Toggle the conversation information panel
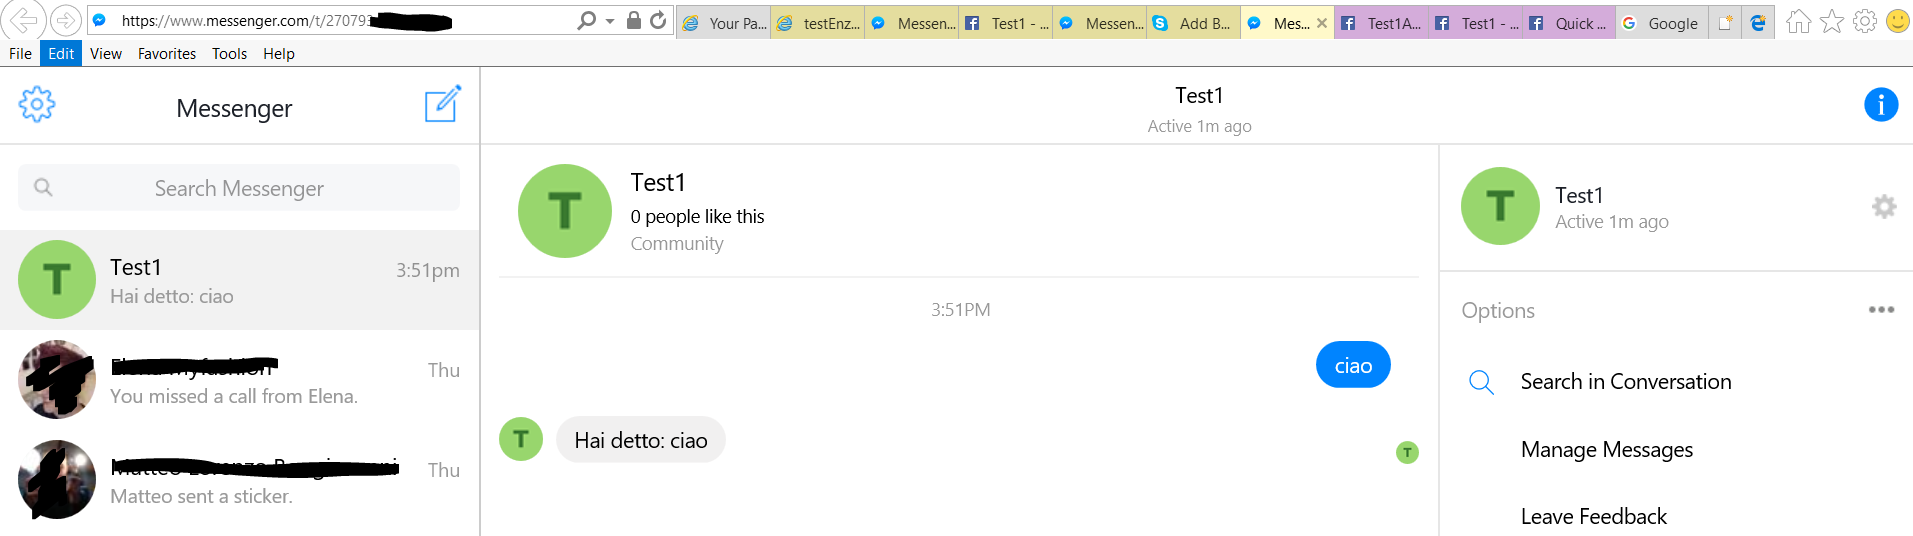1913x536 pixels. [1880, 104]
